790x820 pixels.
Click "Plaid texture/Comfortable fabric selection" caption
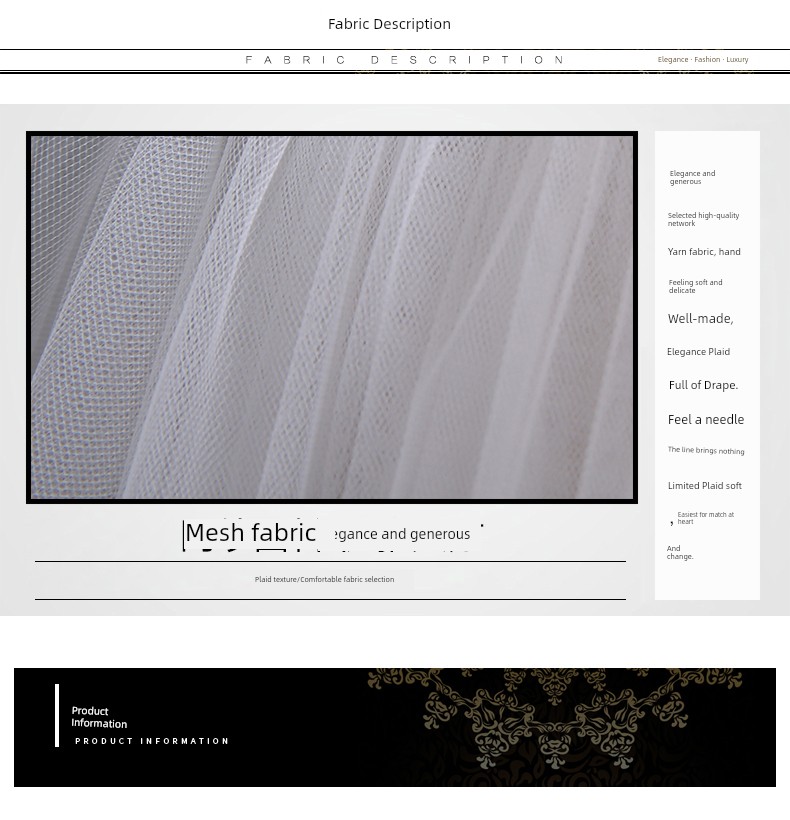(324, 580)
